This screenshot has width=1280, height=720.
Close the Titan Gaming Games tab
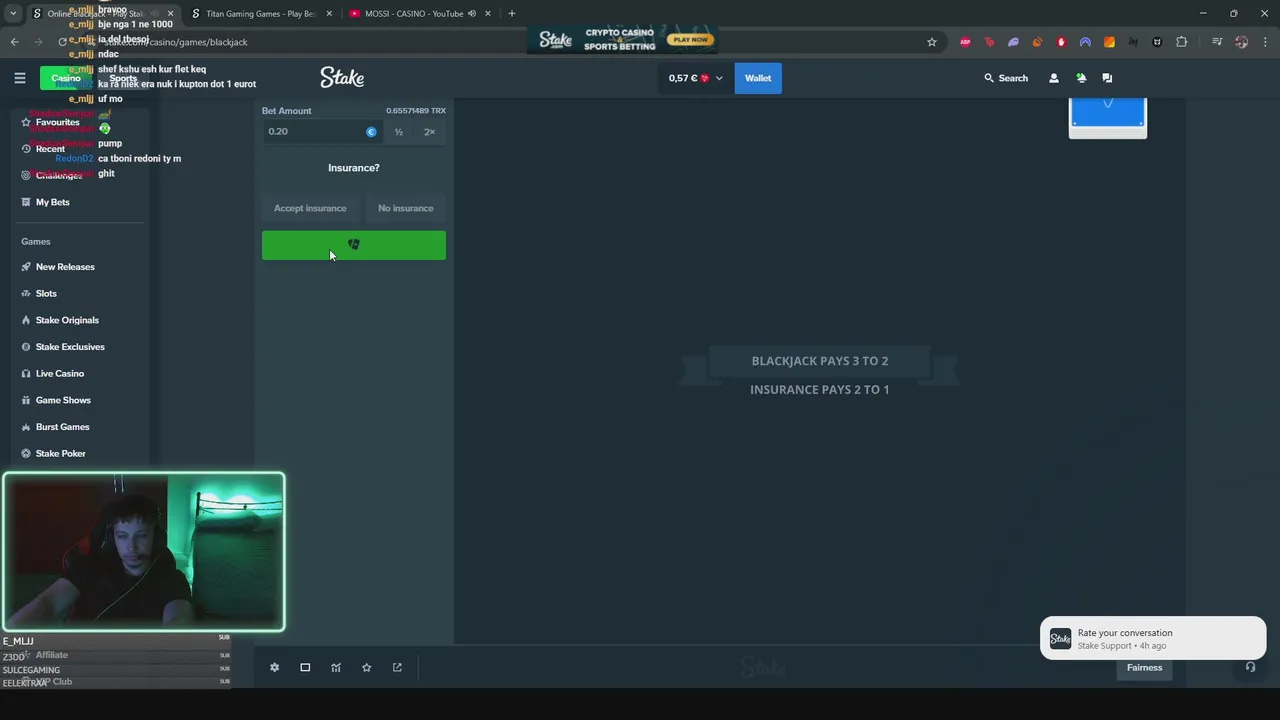pyautogui.click(x=329, y=14)
